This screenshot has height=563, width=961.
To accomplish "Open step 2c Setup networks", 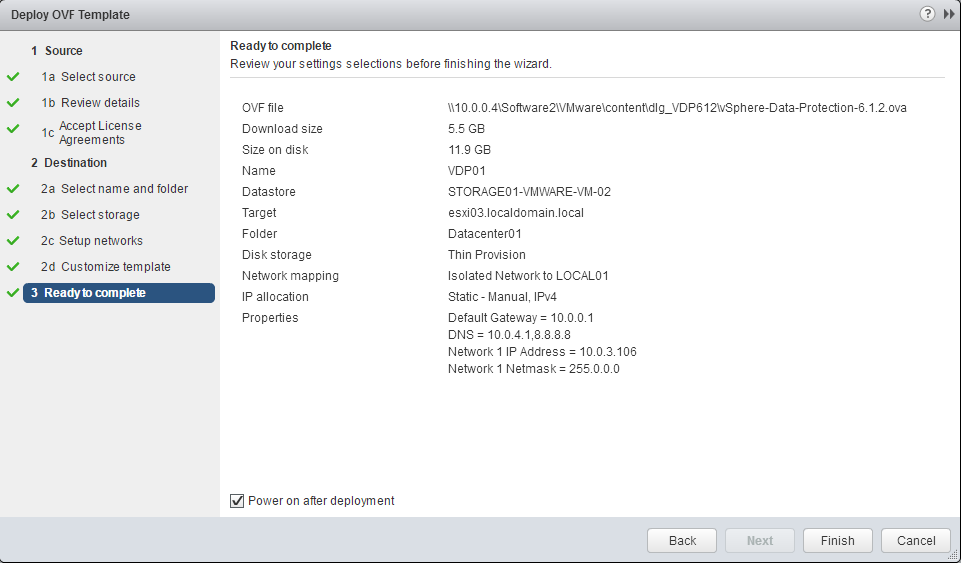I will pyautogui.click(x=101, y=241).
